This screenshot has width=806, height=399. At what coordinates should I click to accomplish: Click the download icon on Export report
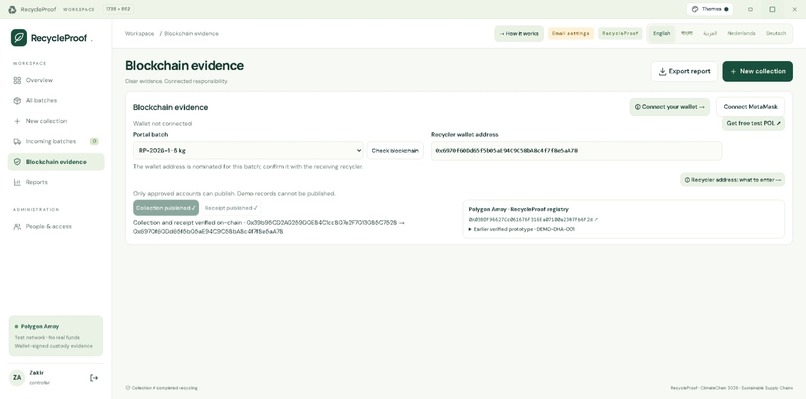[663, 71]
